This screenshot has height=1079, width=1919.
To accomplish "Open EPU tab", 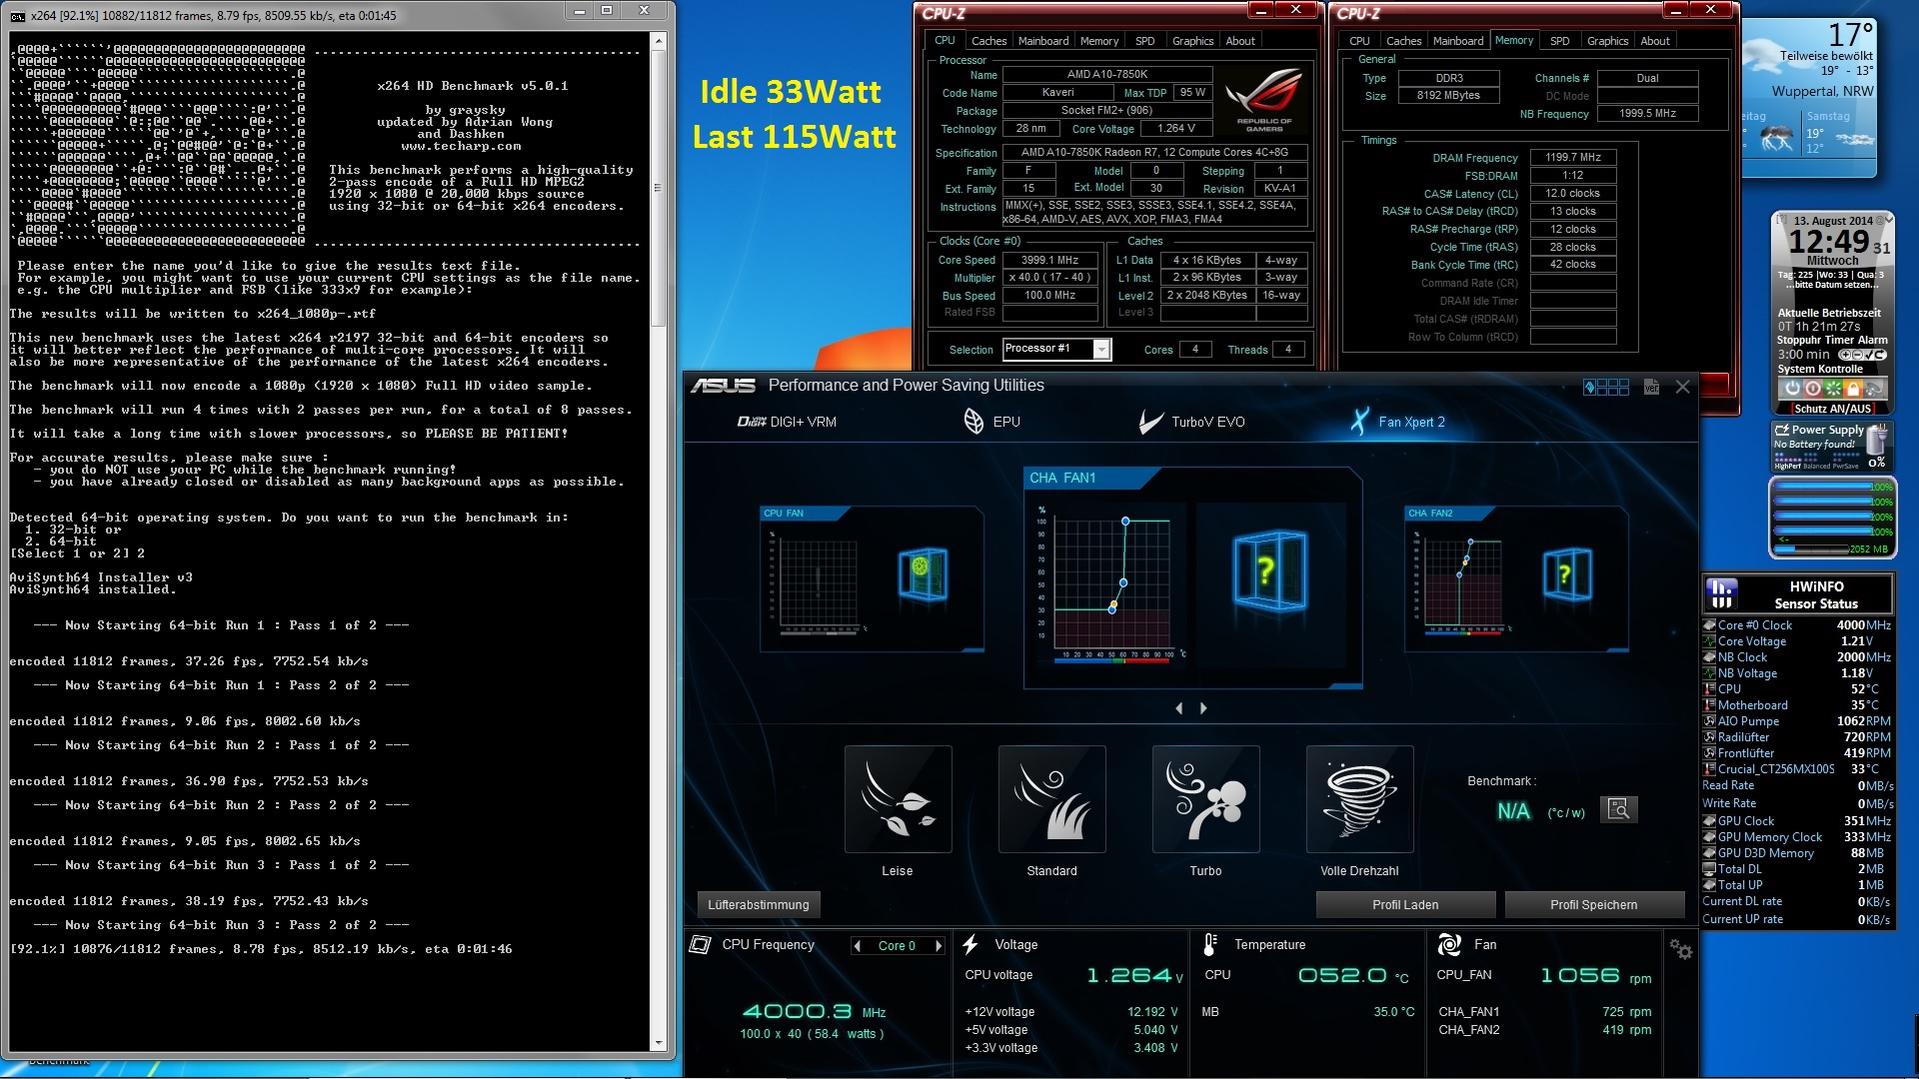I will click(x=992, y=421).
